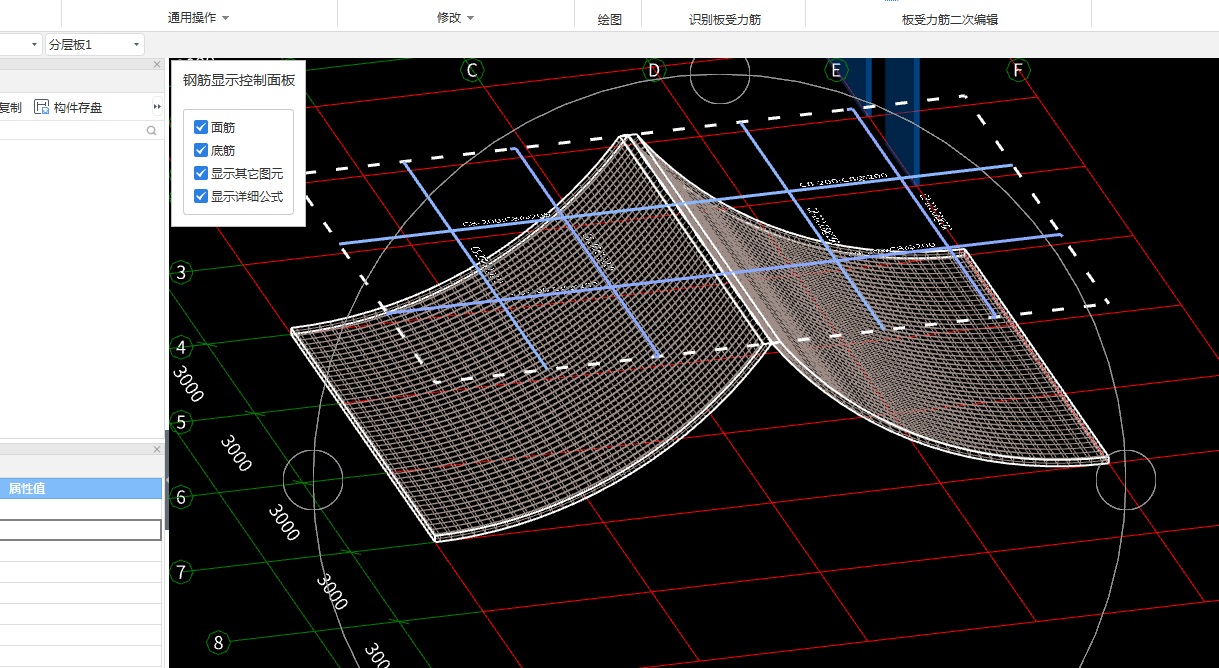This screenshot has width=1219, height=668.
Task: Click axis bubble 8
Action: [219, 642]
